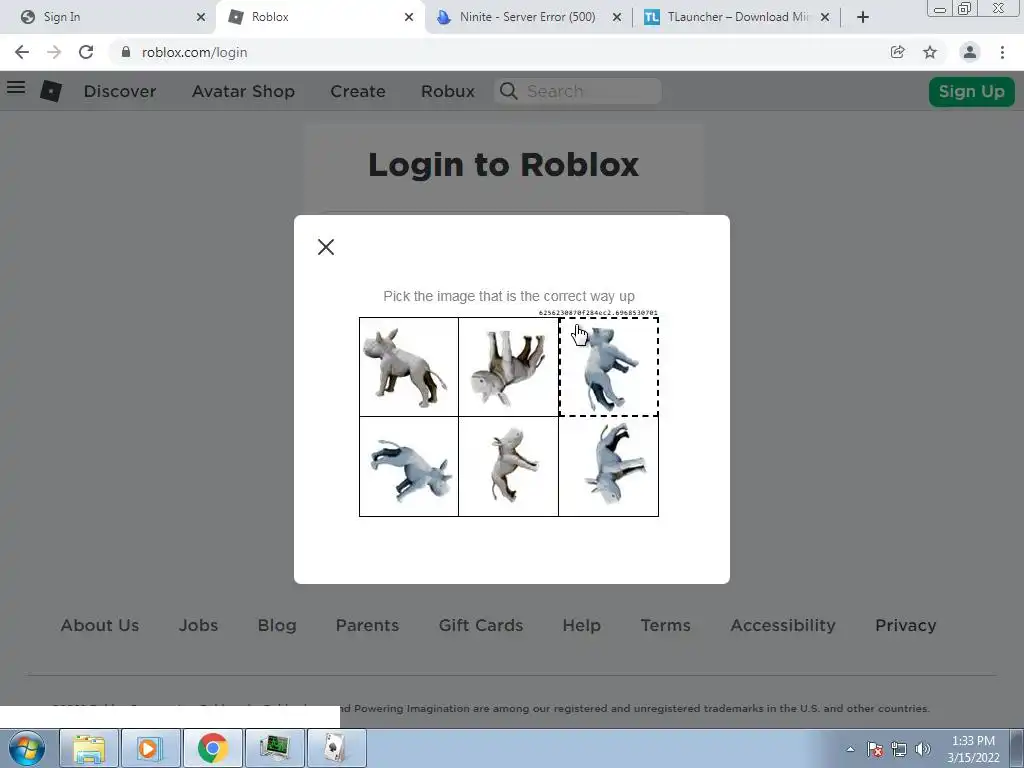Show hidden system tray icons
The width and height of the screenshot is (1024, 768).
tap(850, 749)
